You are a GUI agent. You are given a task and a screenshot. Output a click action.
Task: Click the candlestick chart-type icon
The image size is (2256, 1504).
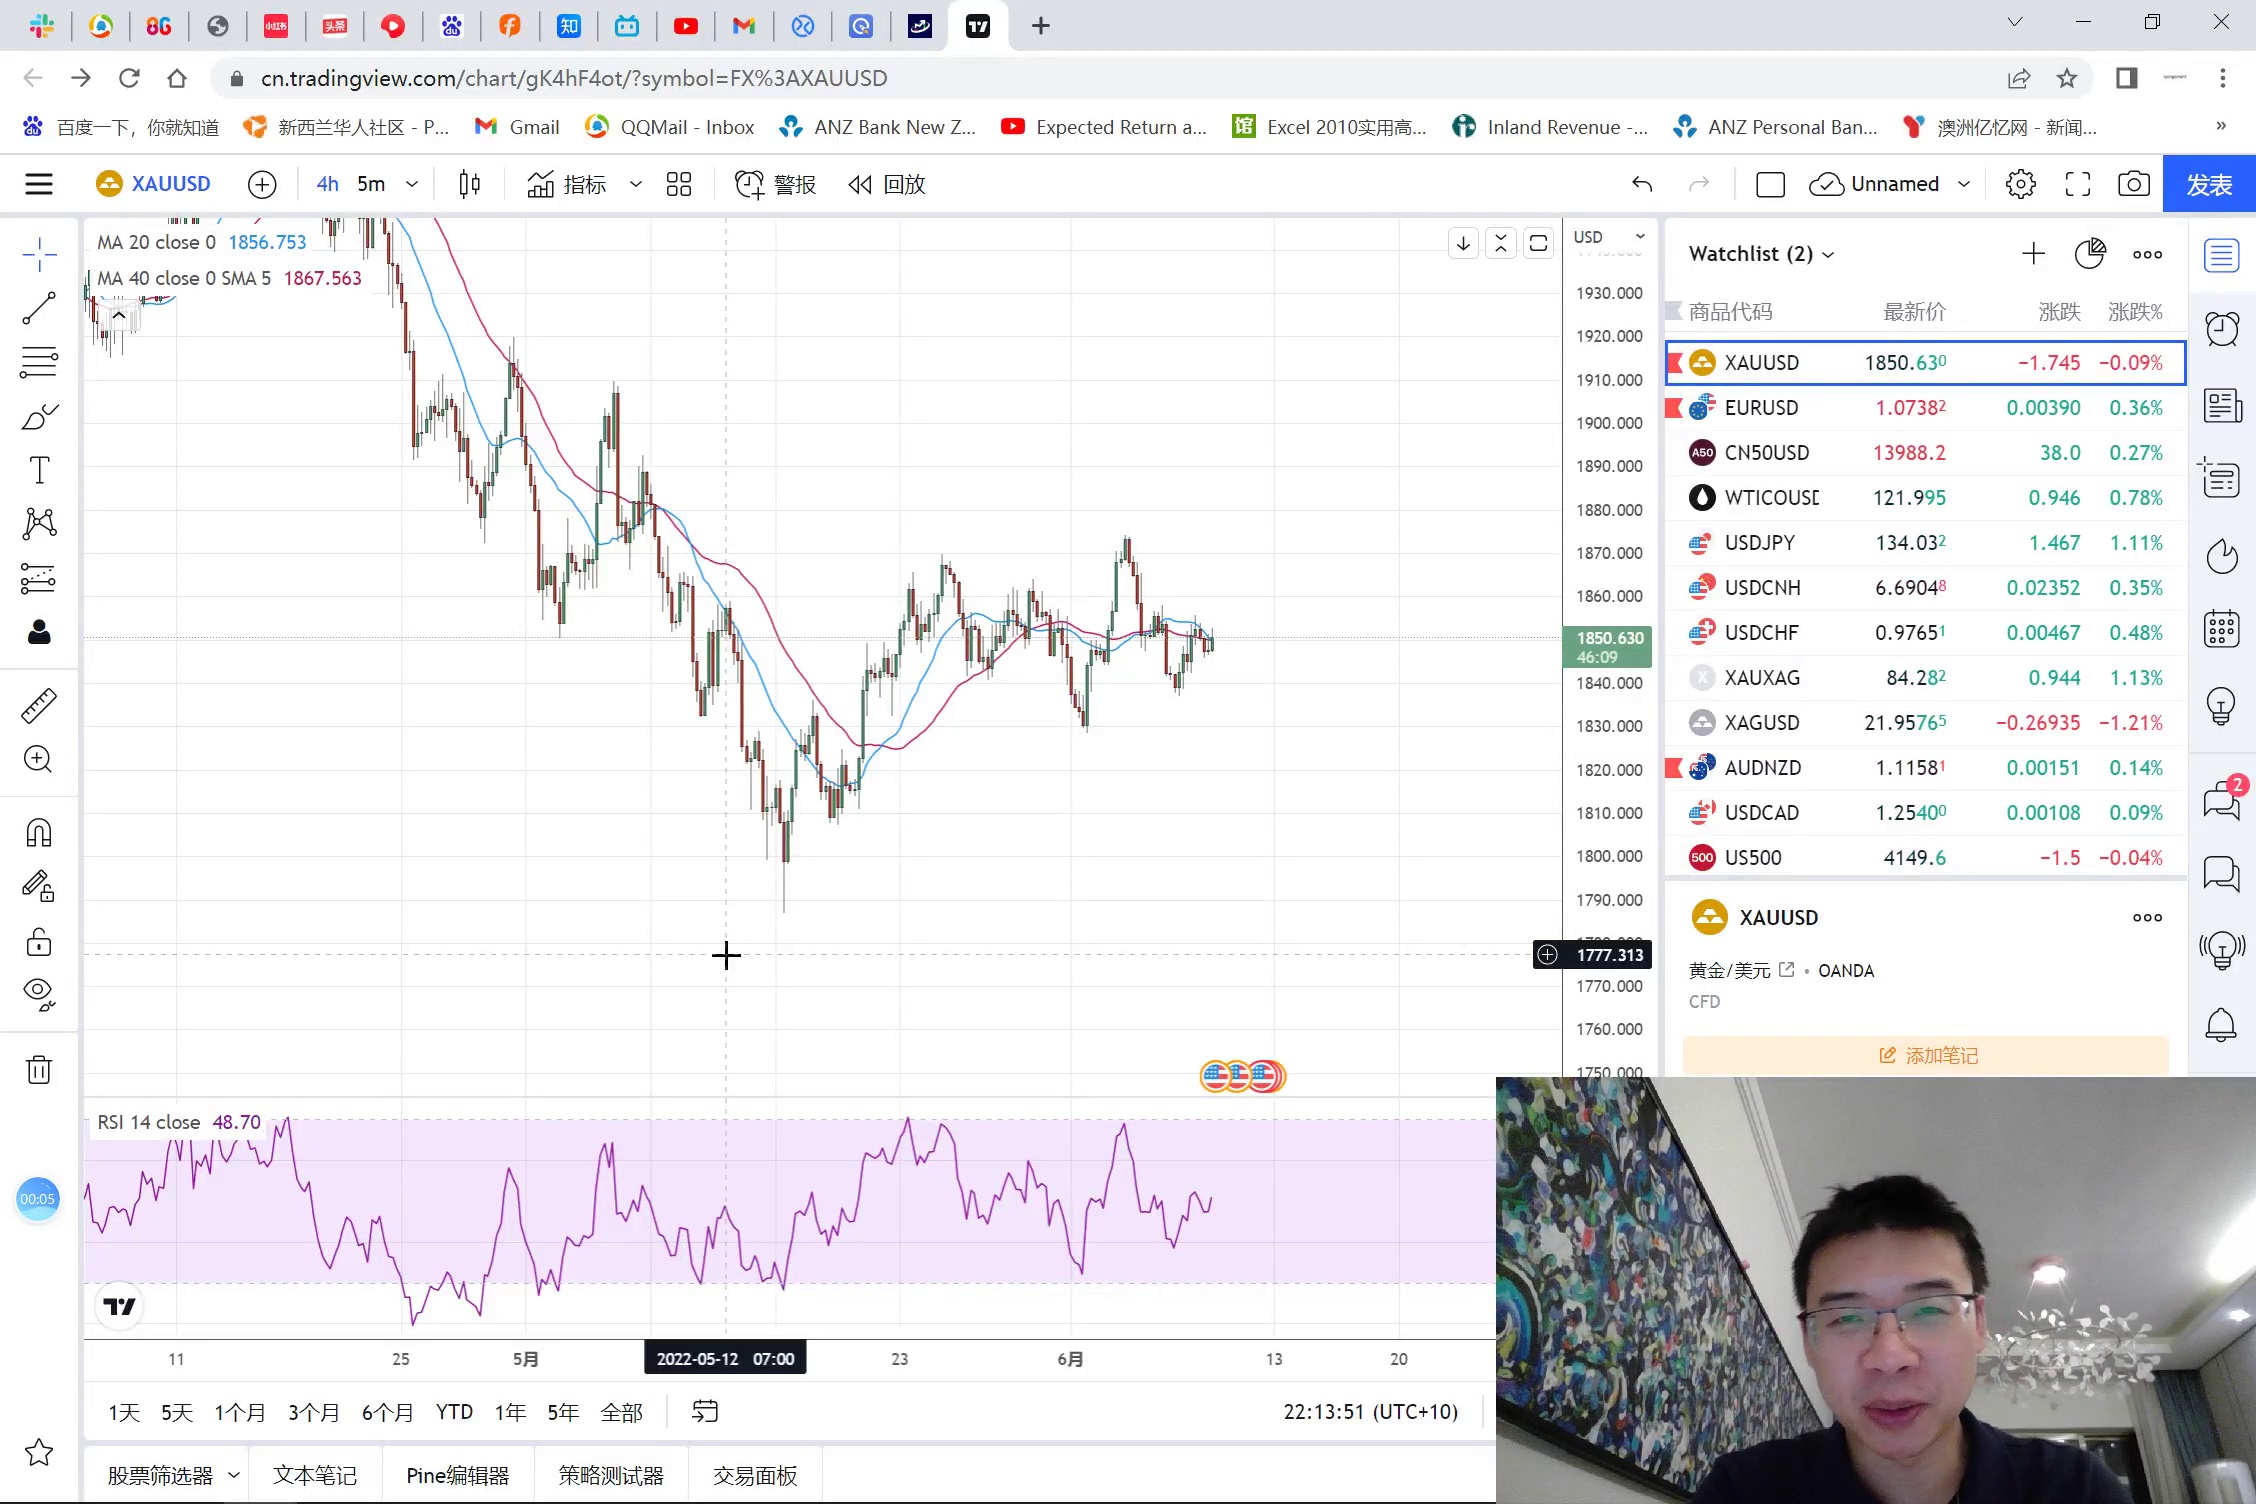pos(469,184)
